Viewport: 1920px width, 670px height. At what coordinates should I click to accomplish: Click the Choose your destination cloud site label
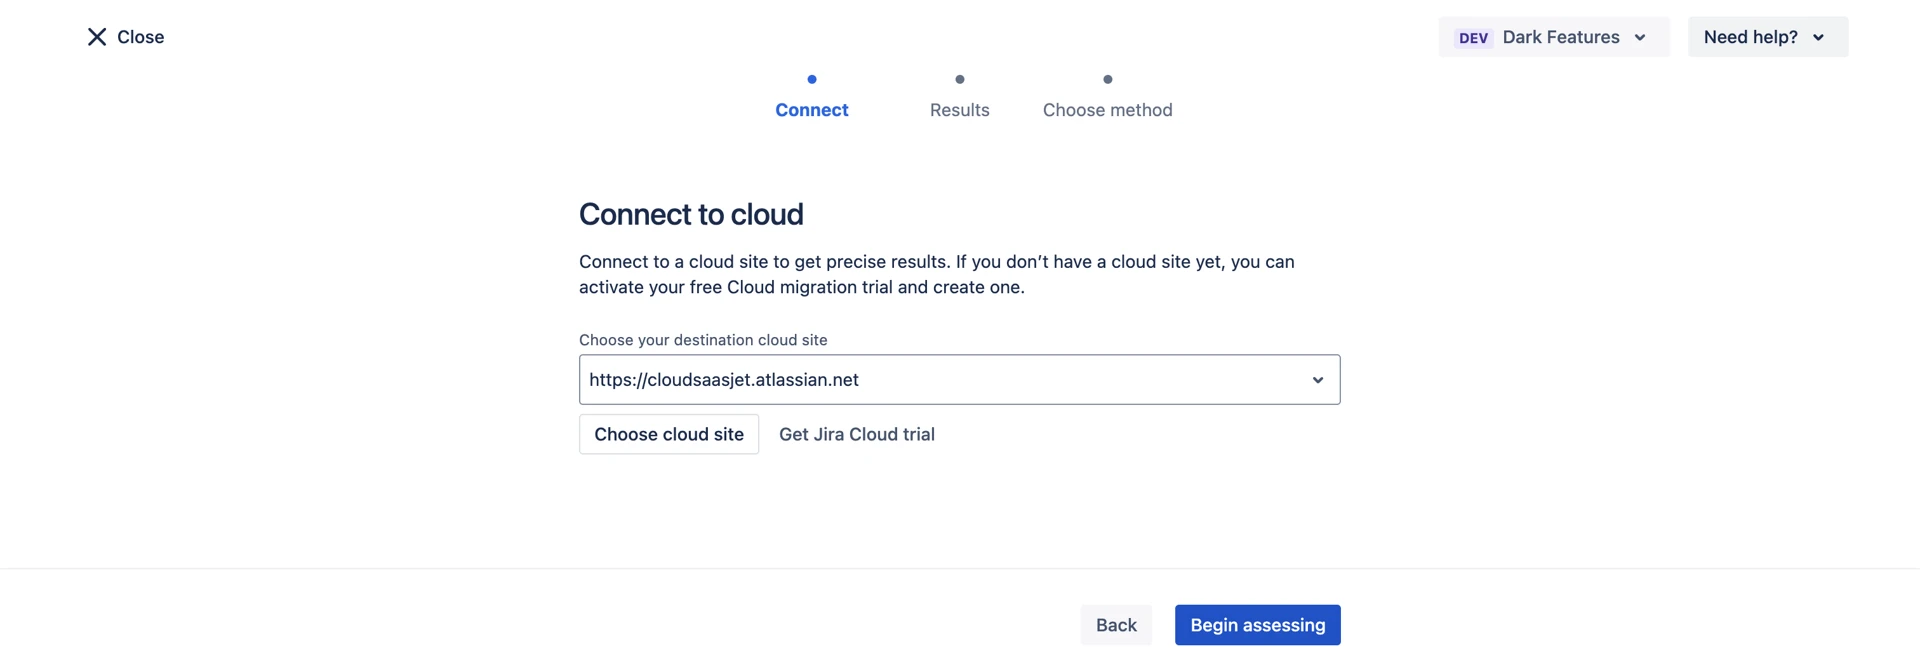703,340
